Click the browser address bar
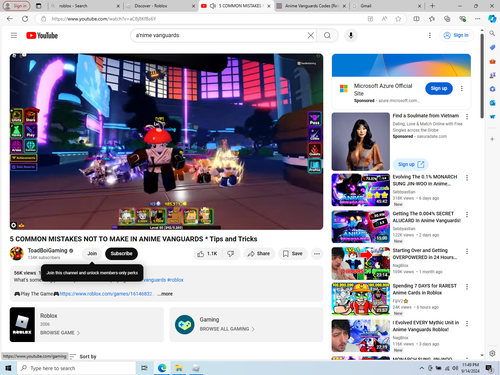Viewport: 500px width, 375px height. click(207, 19)
